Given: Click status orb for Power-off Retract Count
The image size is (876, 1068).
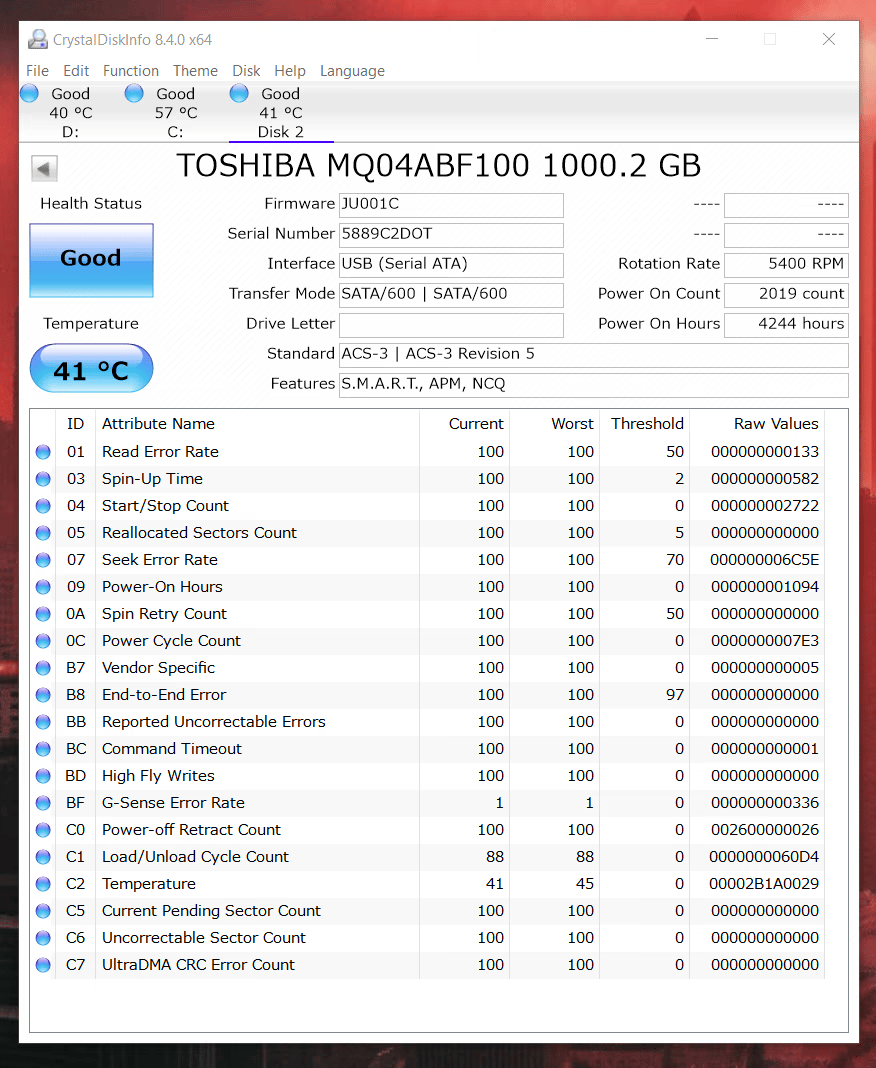Looking at the screenshot, I should pyautogui.click(x=43, y=830).
